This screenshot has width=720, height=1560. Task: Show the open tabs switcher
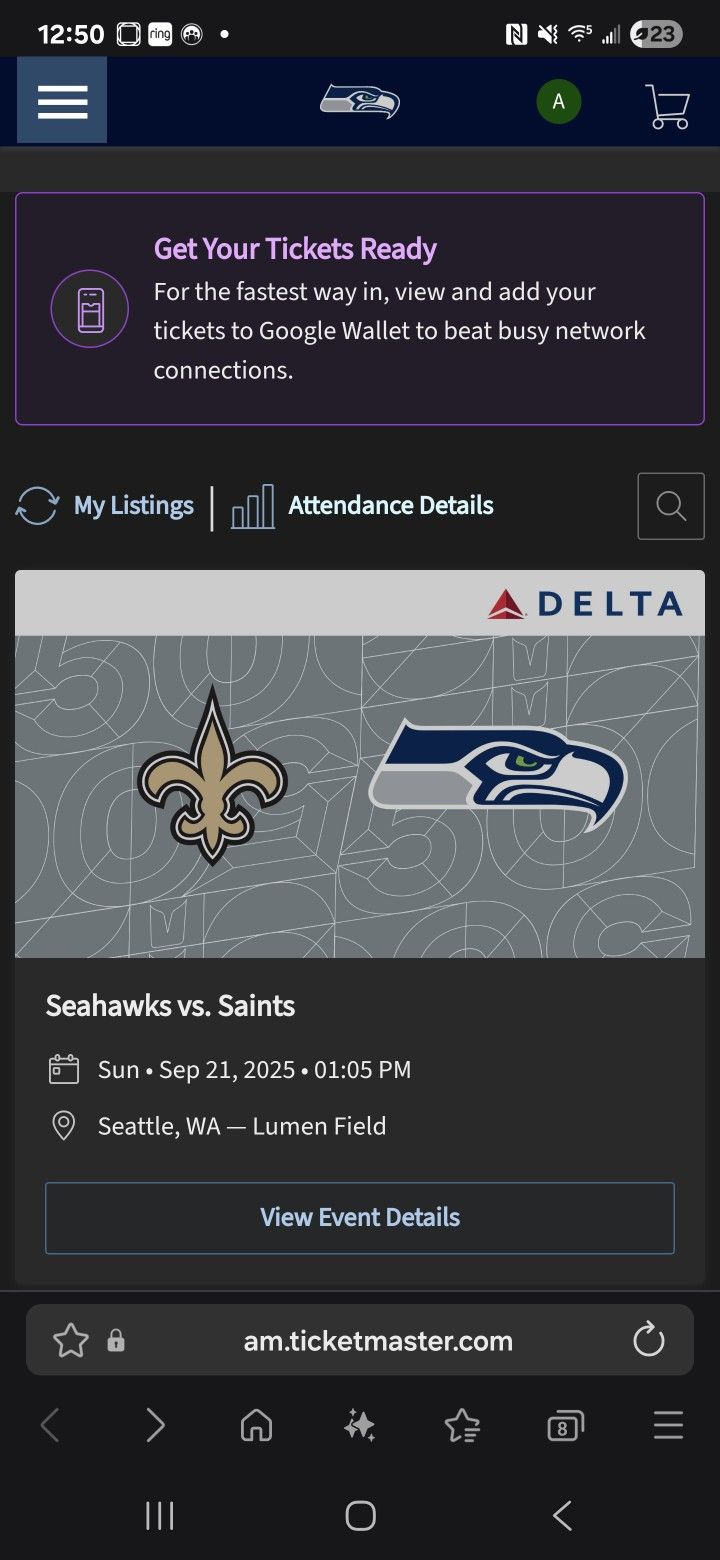tap(565, 1425)
